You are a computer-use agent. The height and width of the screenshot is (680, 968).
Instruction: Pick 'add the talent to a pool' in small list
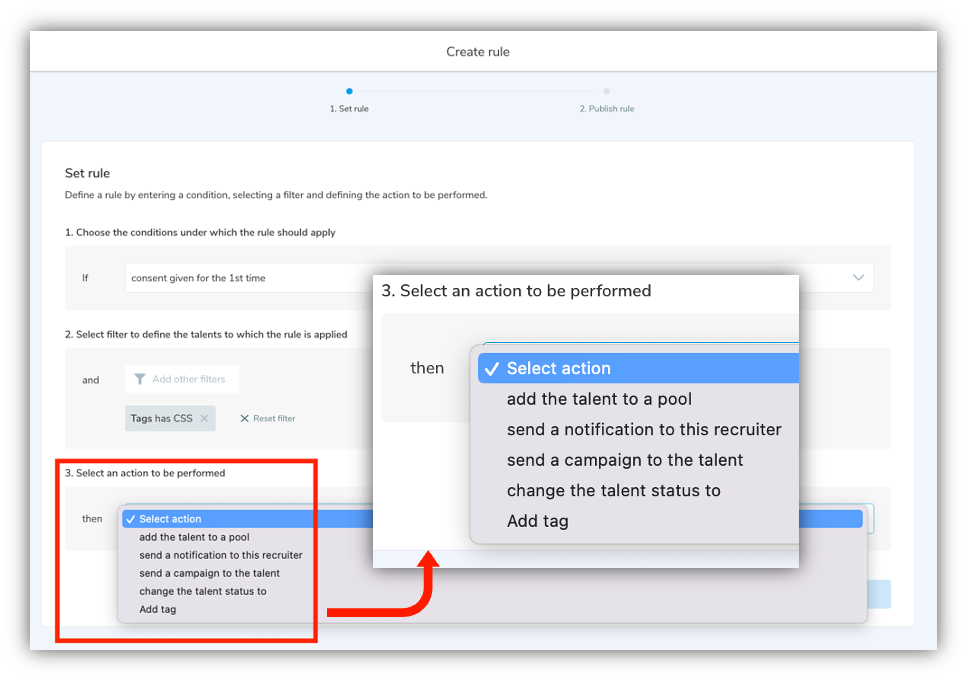pos(194,537)
